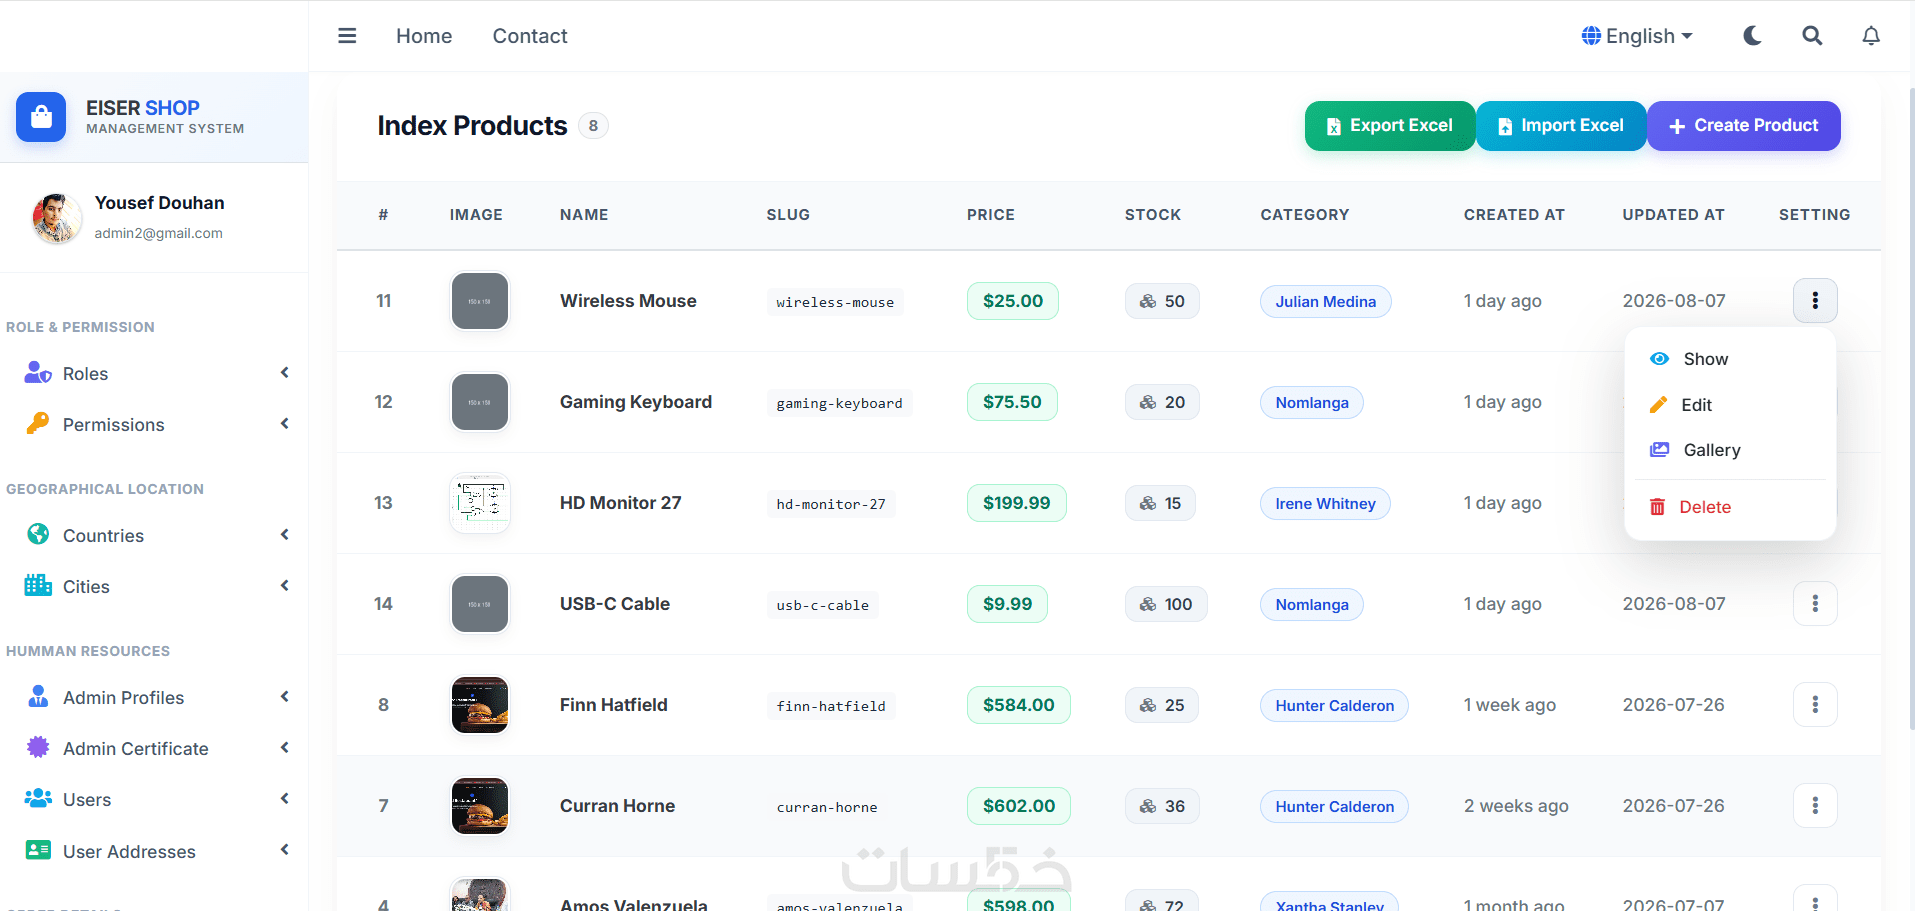
Task: Click the Create Product button
Action: tap(1744, 126)
